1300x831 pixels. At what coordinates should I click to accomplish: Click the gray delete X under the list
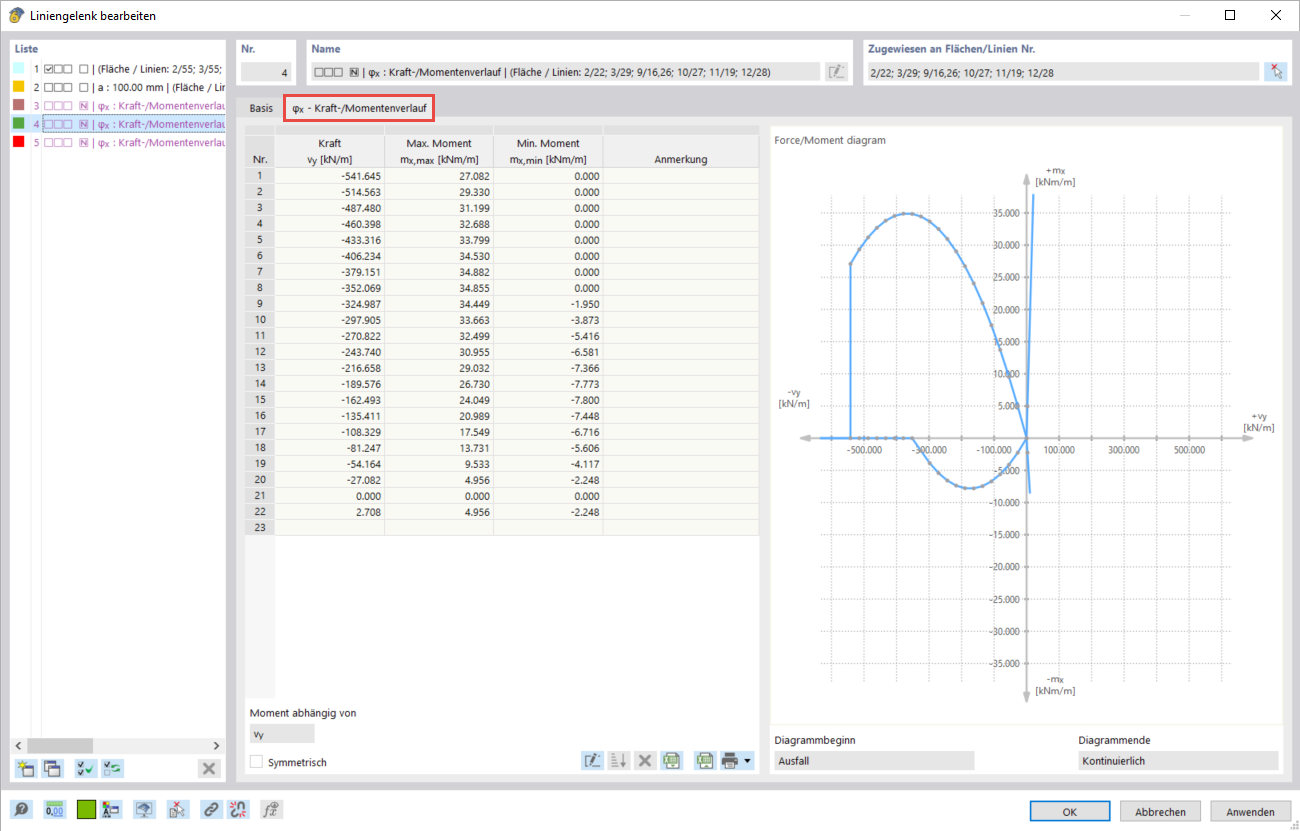[x=209, y=768]
